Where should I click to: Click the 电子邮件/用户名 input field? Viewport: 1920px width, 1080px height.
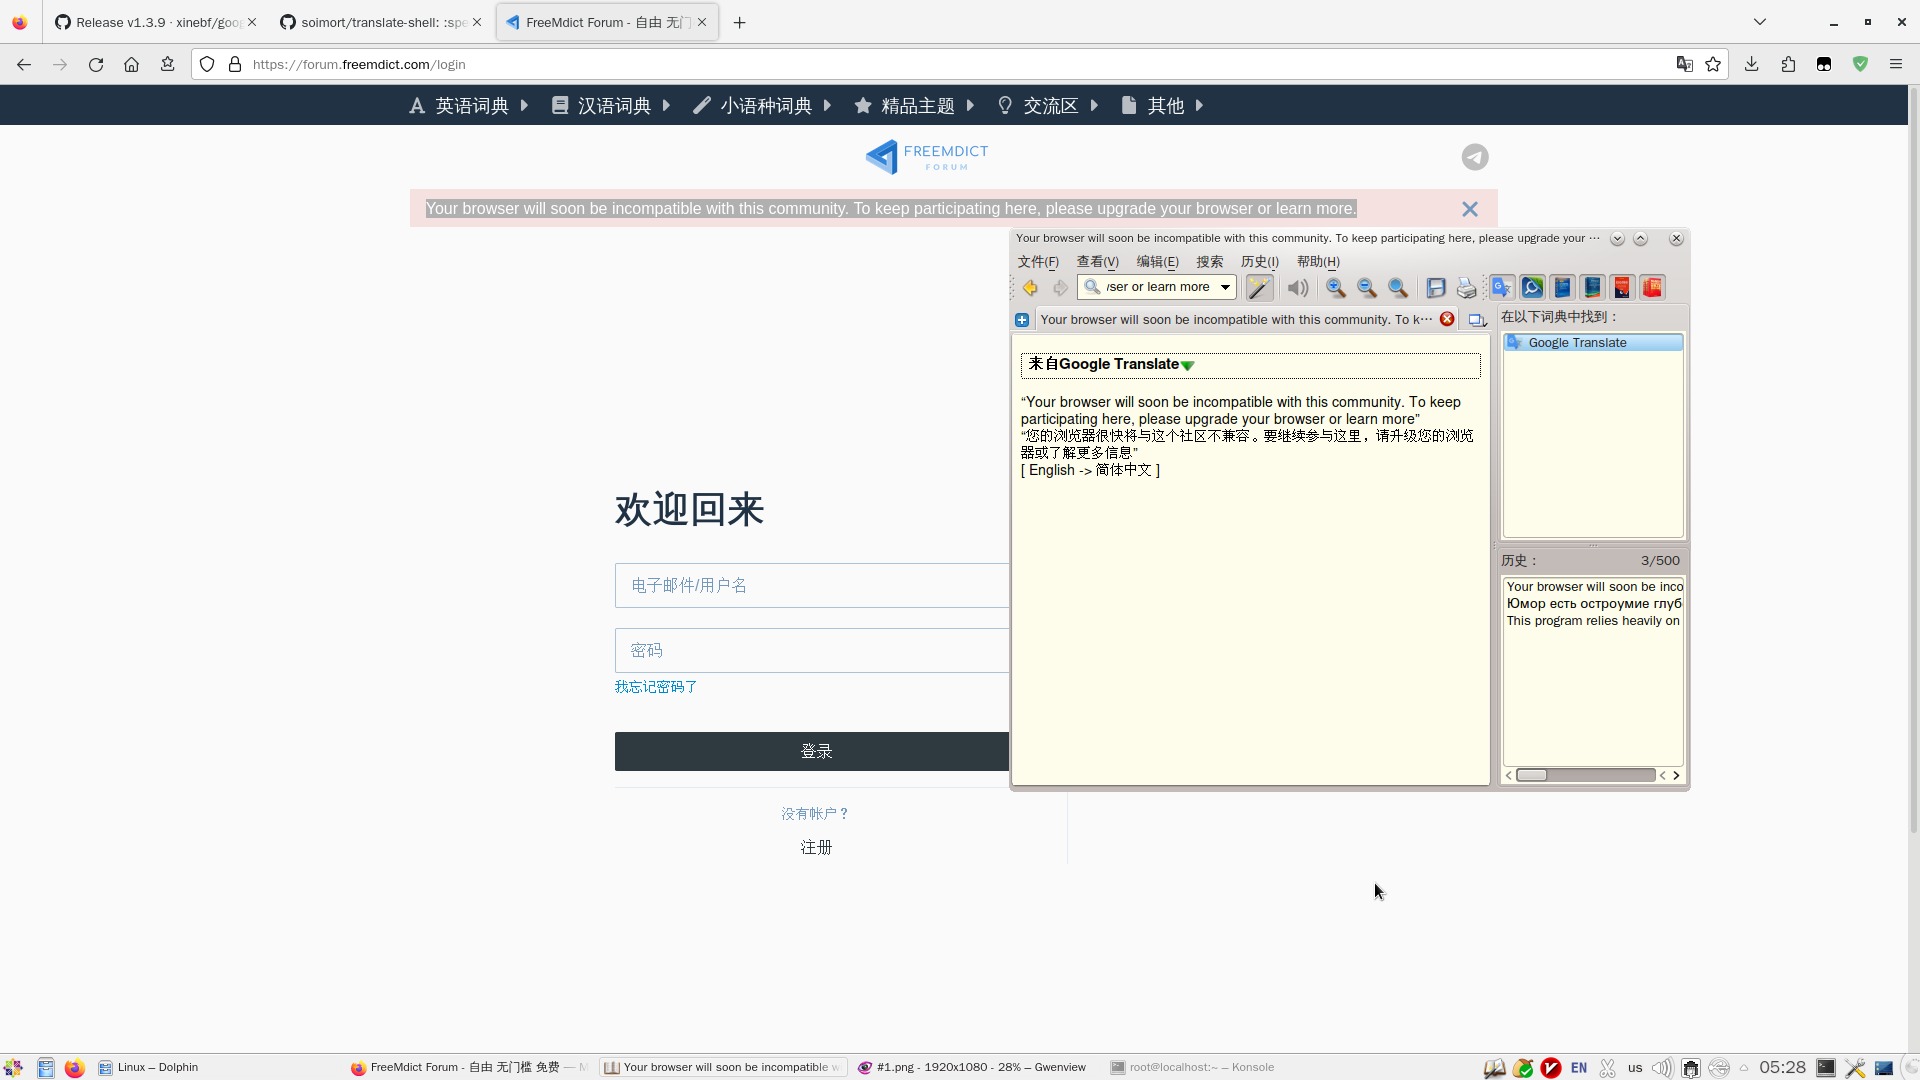pos(812,586)
